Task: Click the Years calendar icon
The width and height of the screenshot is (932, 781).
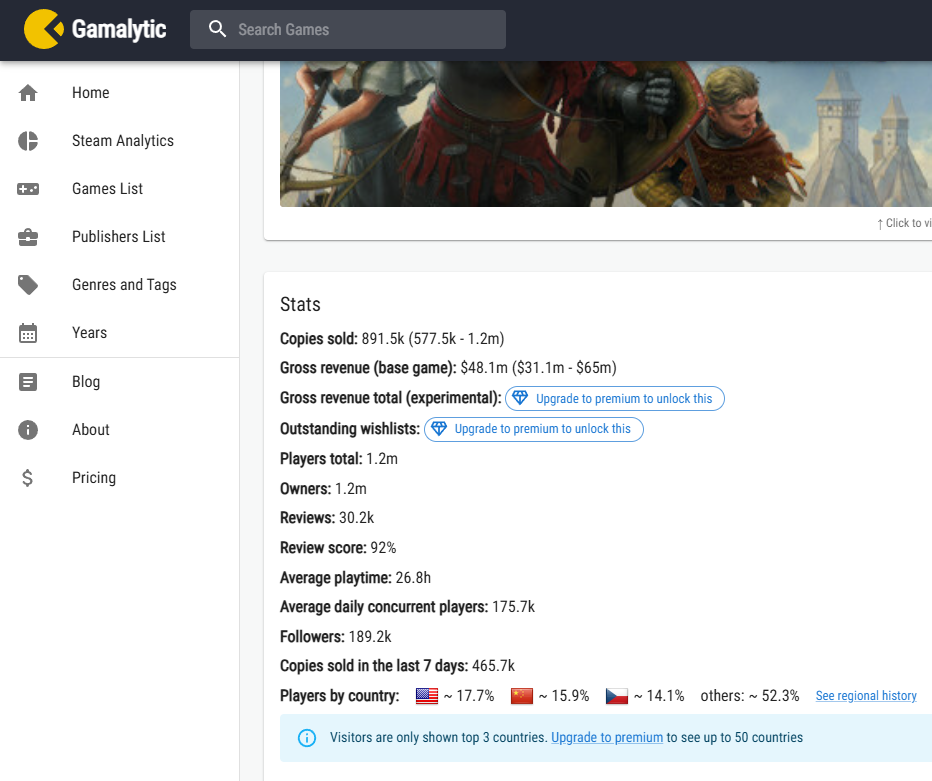Action: (x=28, y=333)
